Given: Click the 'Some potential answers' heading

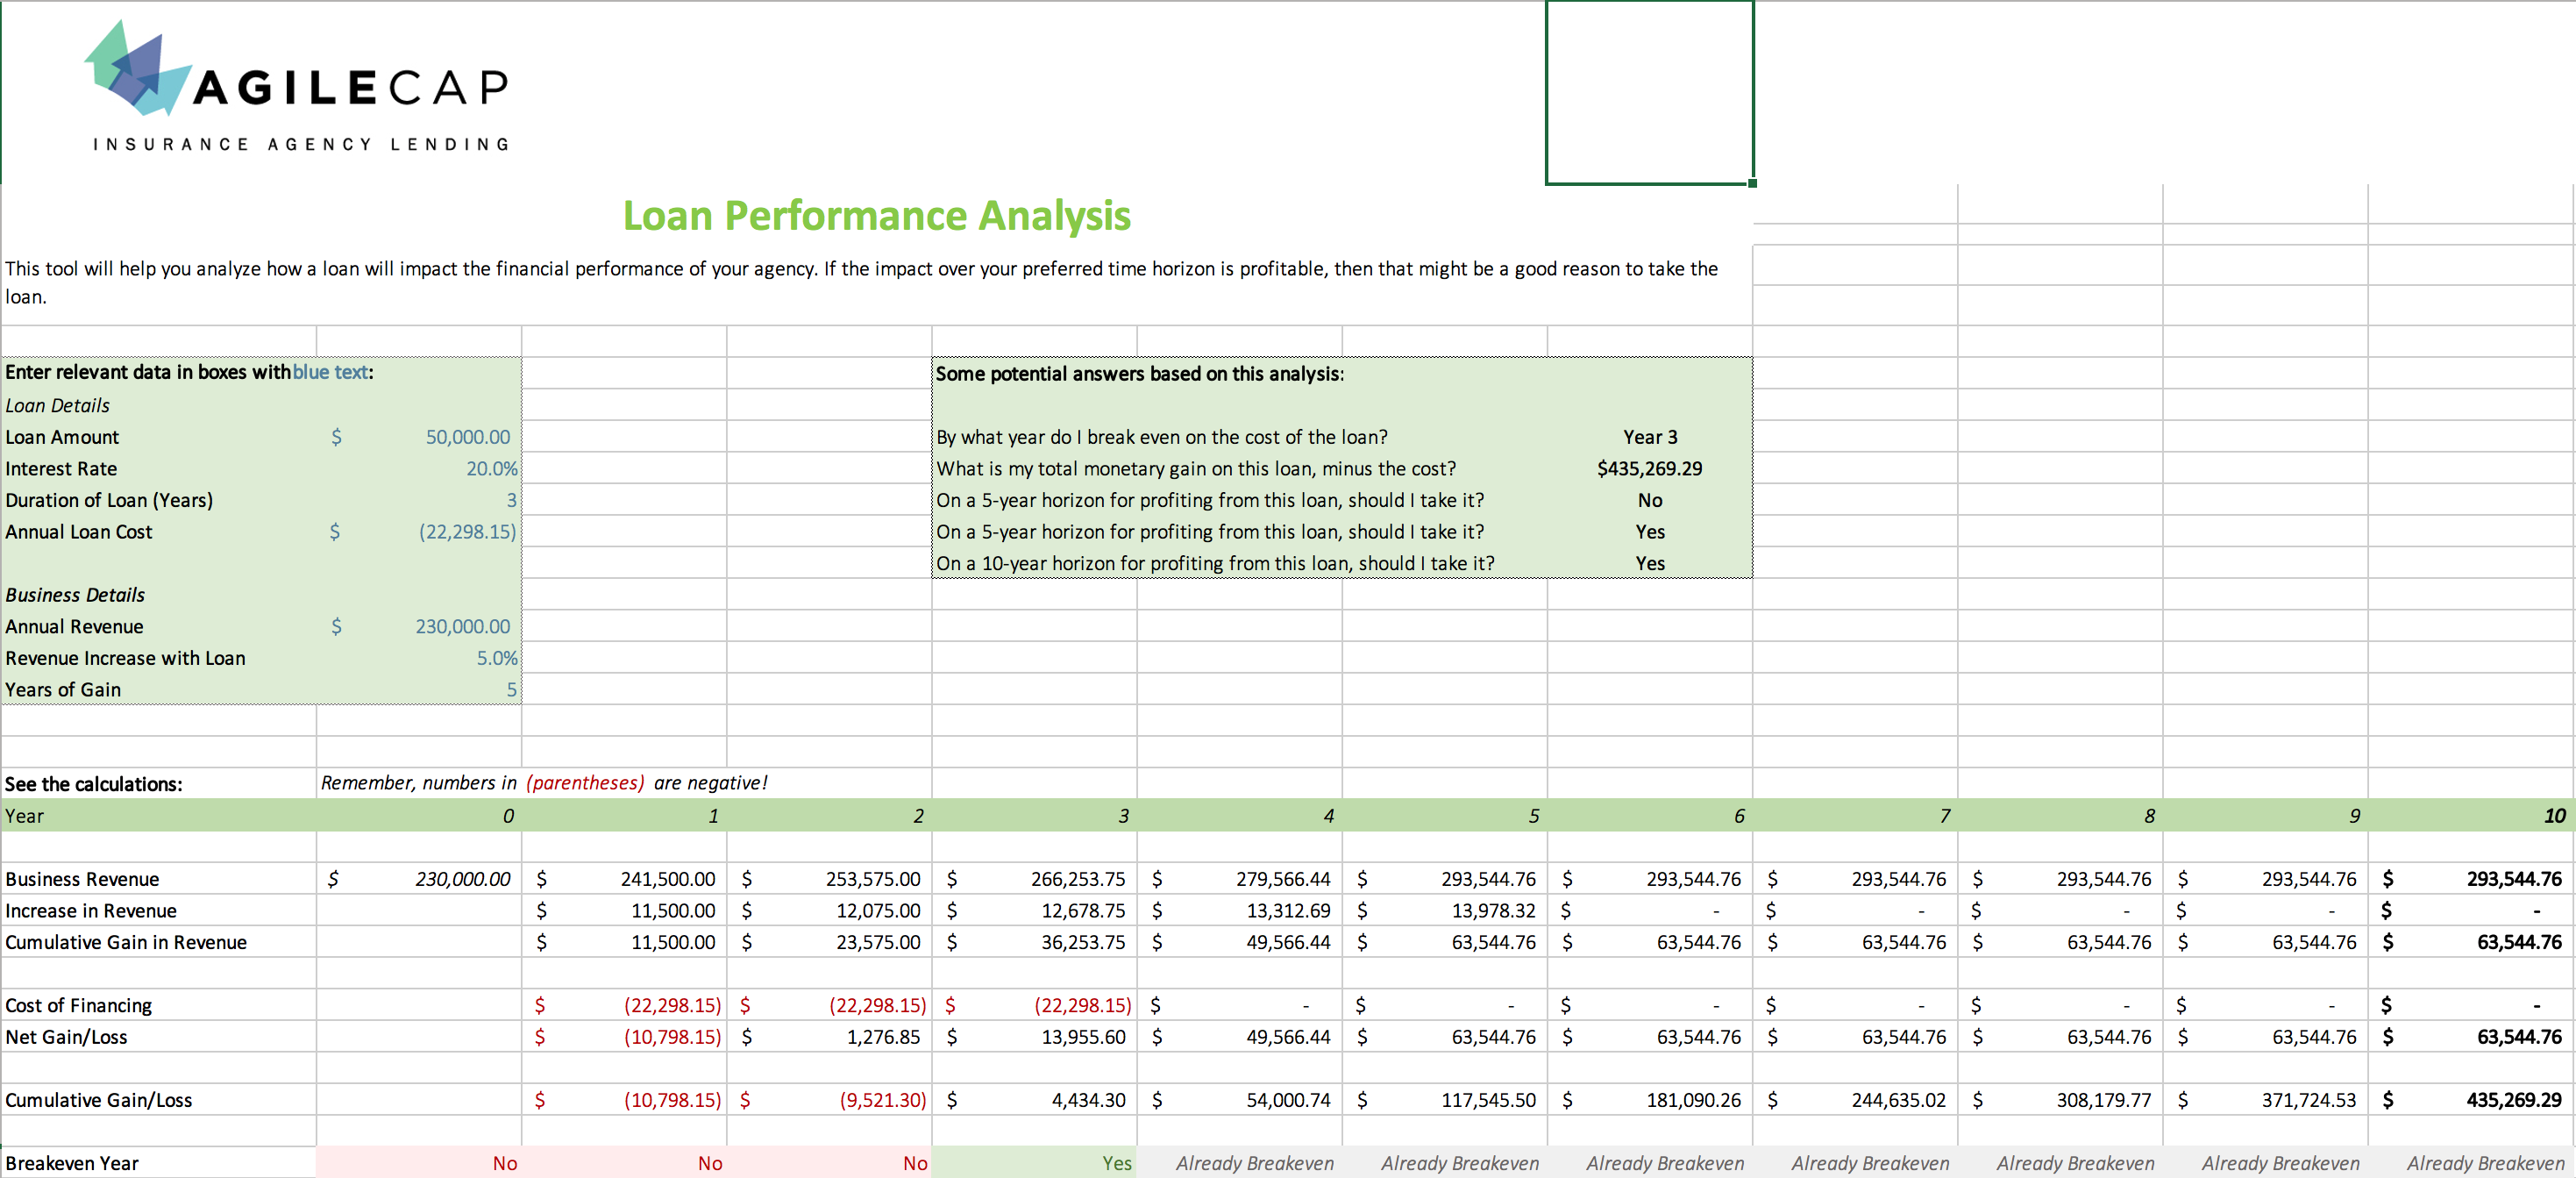Looking at the screenshot, I should pyautogui.click(x=1140, y=374).
